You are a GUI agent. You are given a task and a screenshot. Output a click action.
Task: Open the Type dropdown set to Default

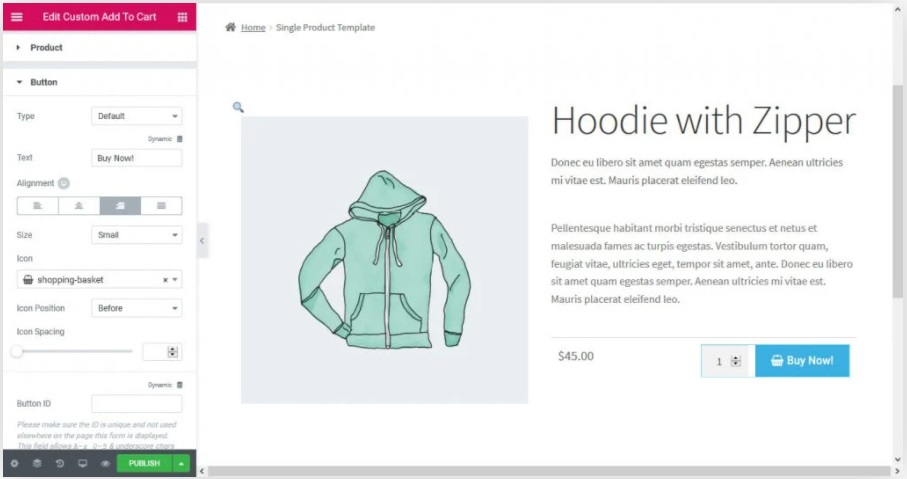click(x=137, y=116)
